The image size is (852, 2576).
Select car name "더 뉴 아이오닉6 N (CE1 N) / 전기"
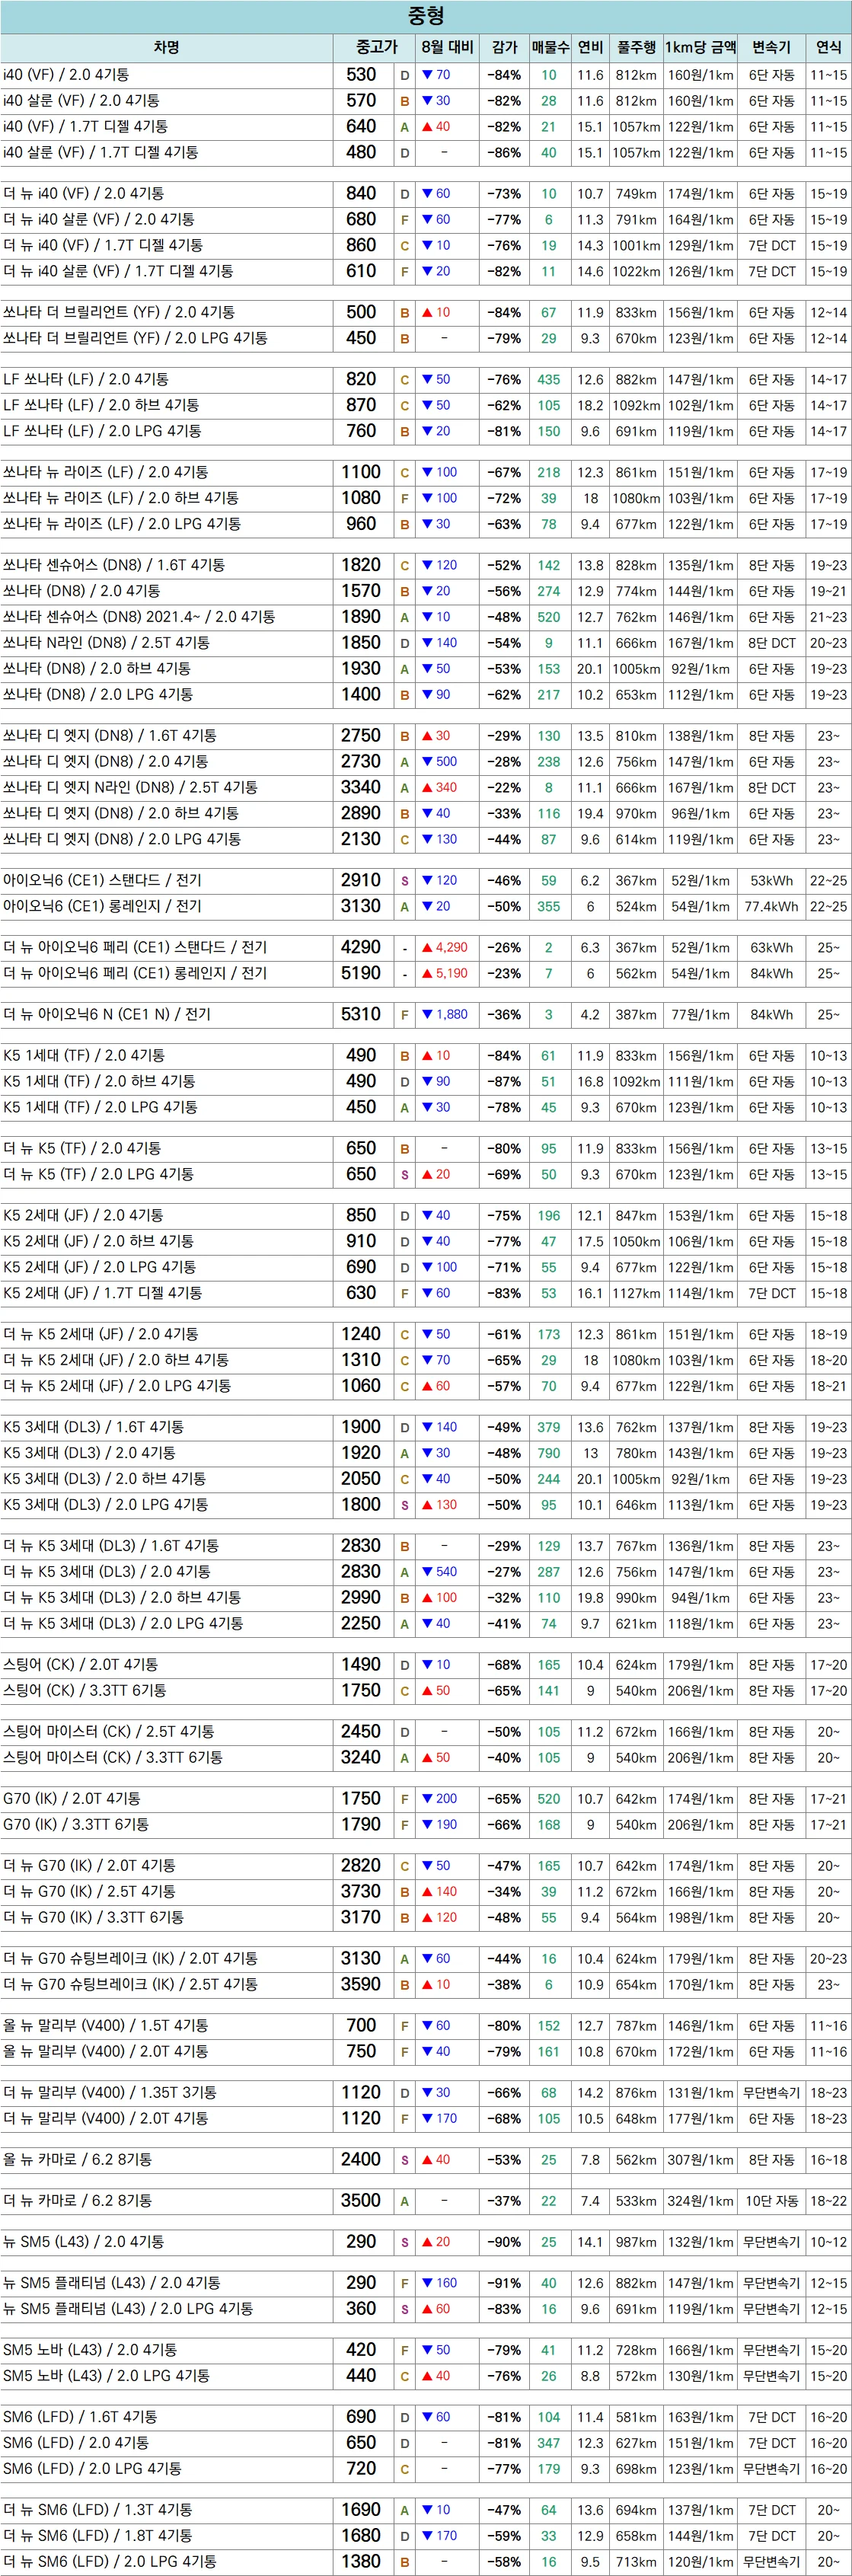click(107, 1014)
